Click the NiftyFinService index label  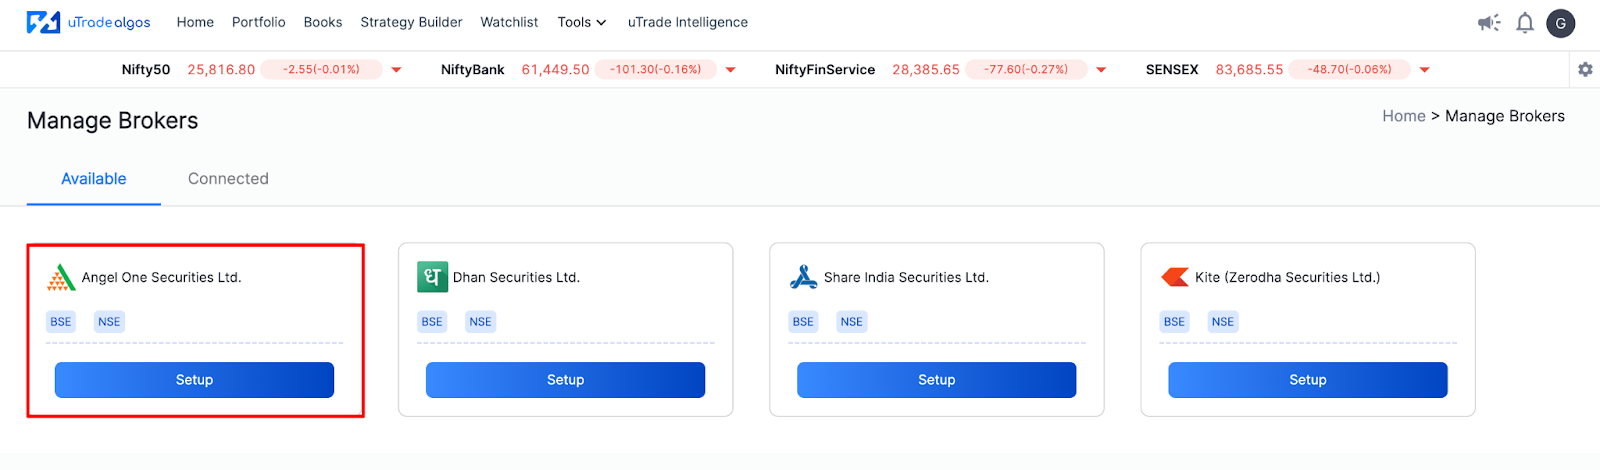click(x=825, y=70)
